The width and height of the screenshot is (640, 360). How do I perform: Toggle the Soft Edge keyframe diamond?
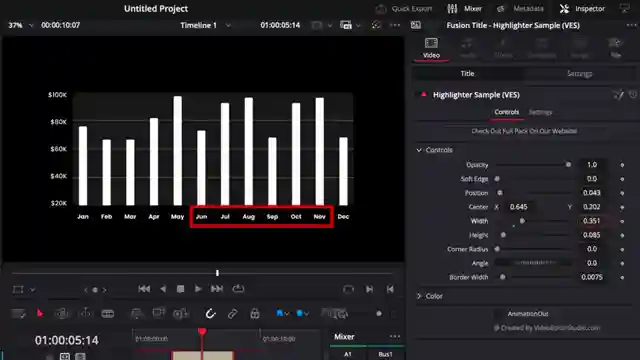coord(622,179)
